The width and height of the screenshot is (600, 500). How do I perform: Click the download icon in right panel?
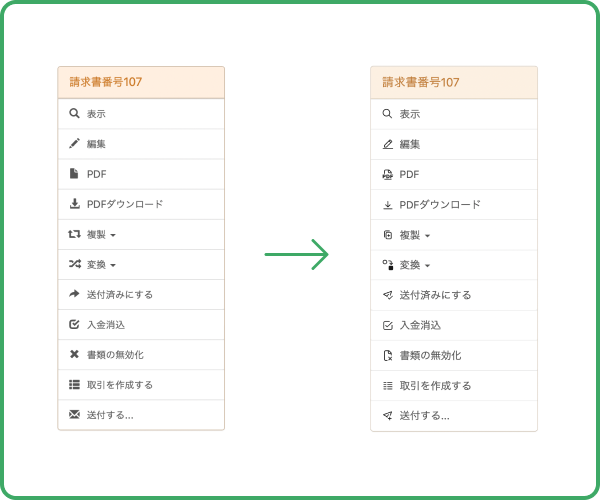(387, 205)
